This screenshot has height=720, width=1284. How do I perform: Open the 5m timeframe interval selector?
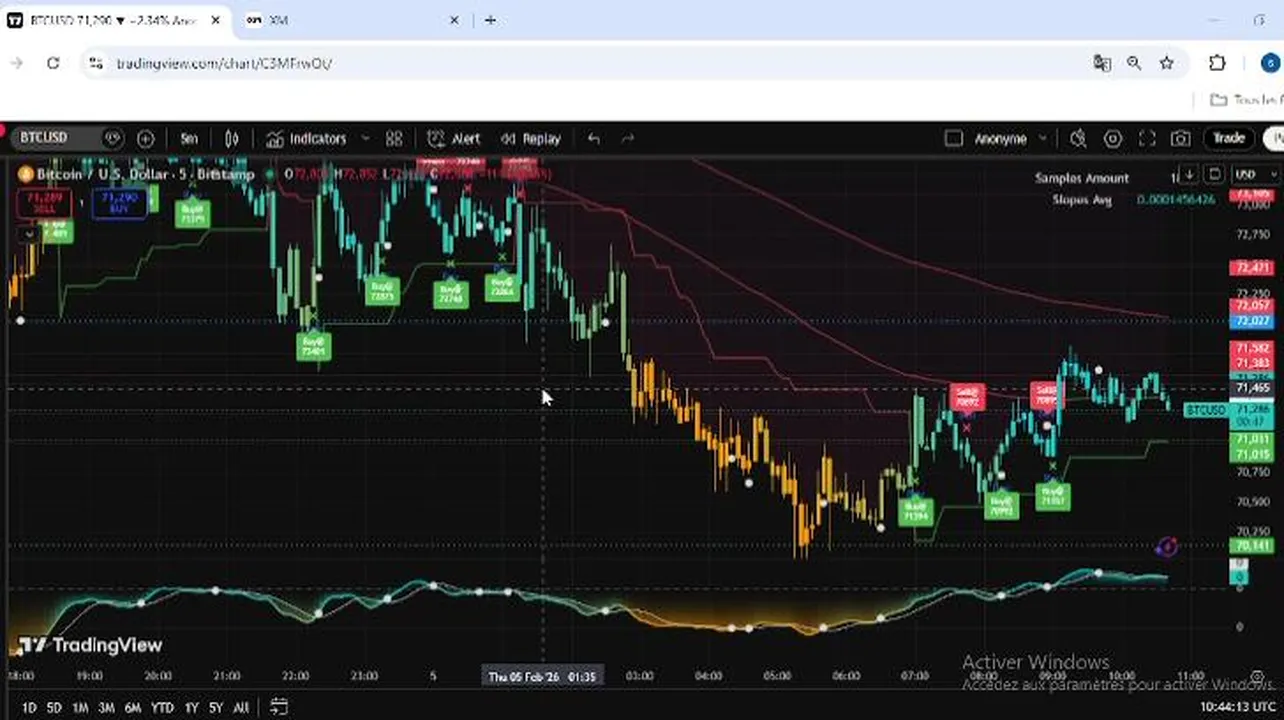pyautogui.click(x=189, y=139)
